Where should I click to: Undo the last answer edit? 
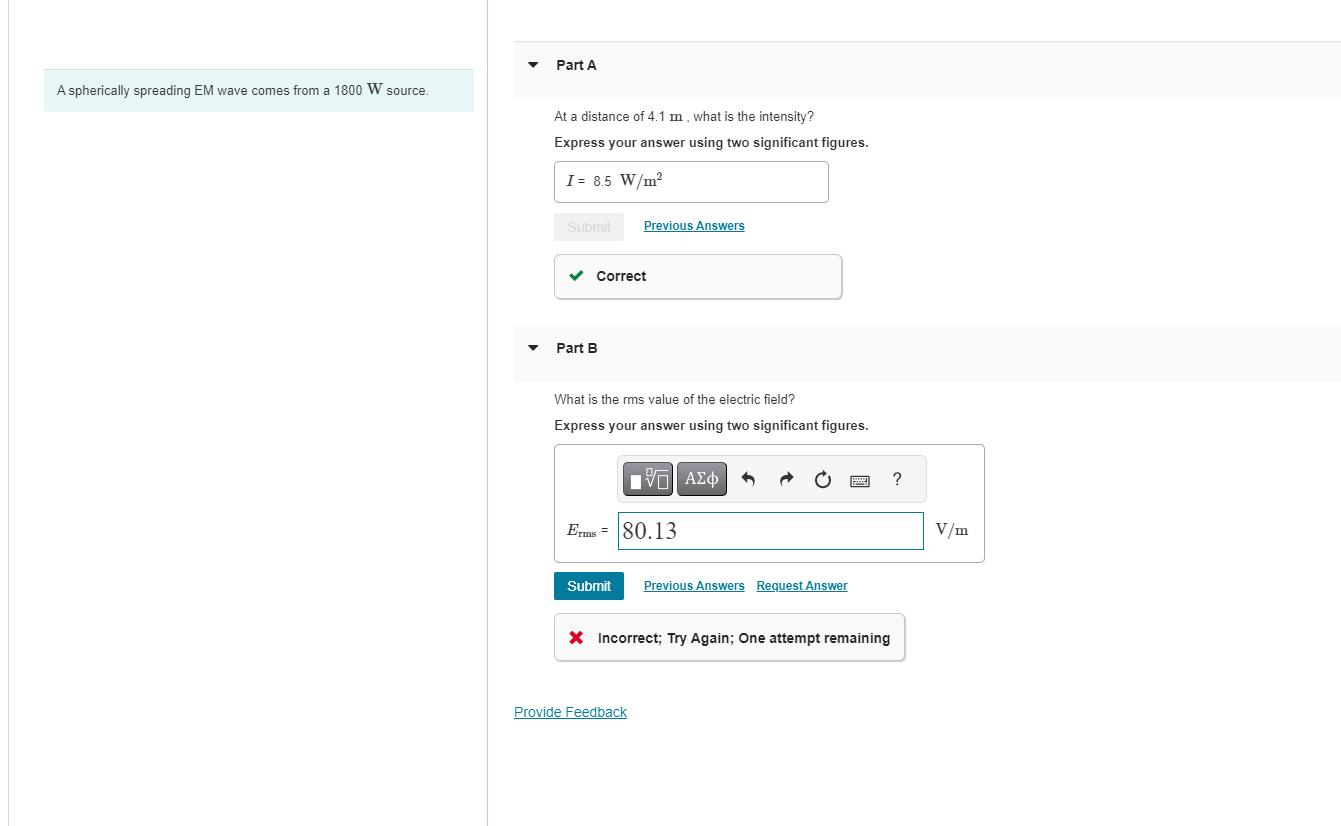(748, 480)
